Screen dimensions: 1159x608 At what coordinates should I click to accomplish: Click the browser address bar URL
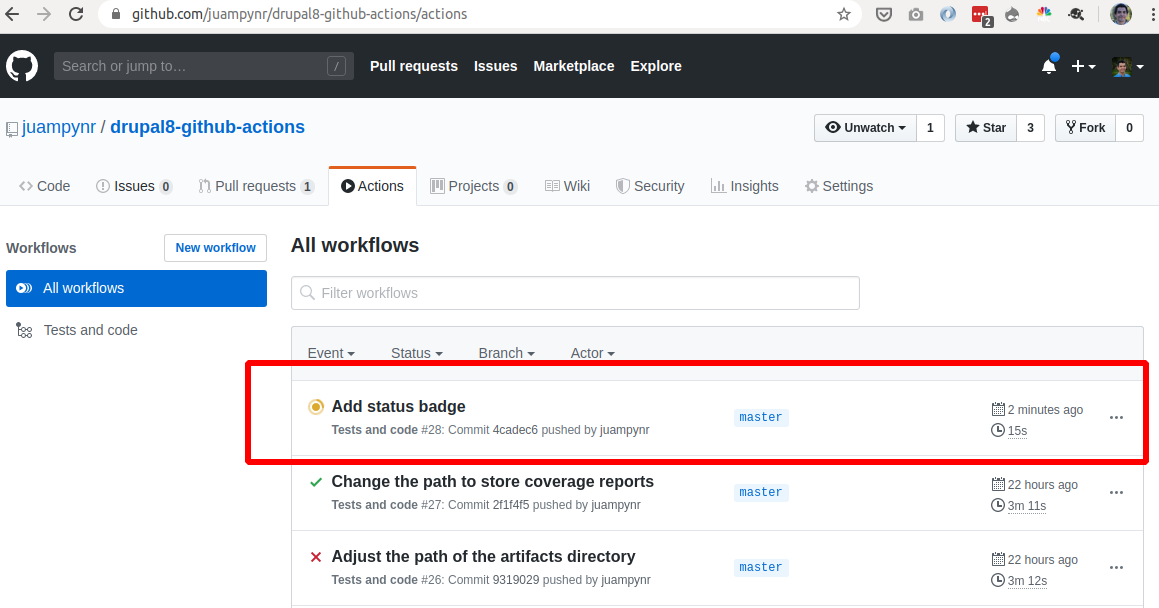[x=299, y=14]
